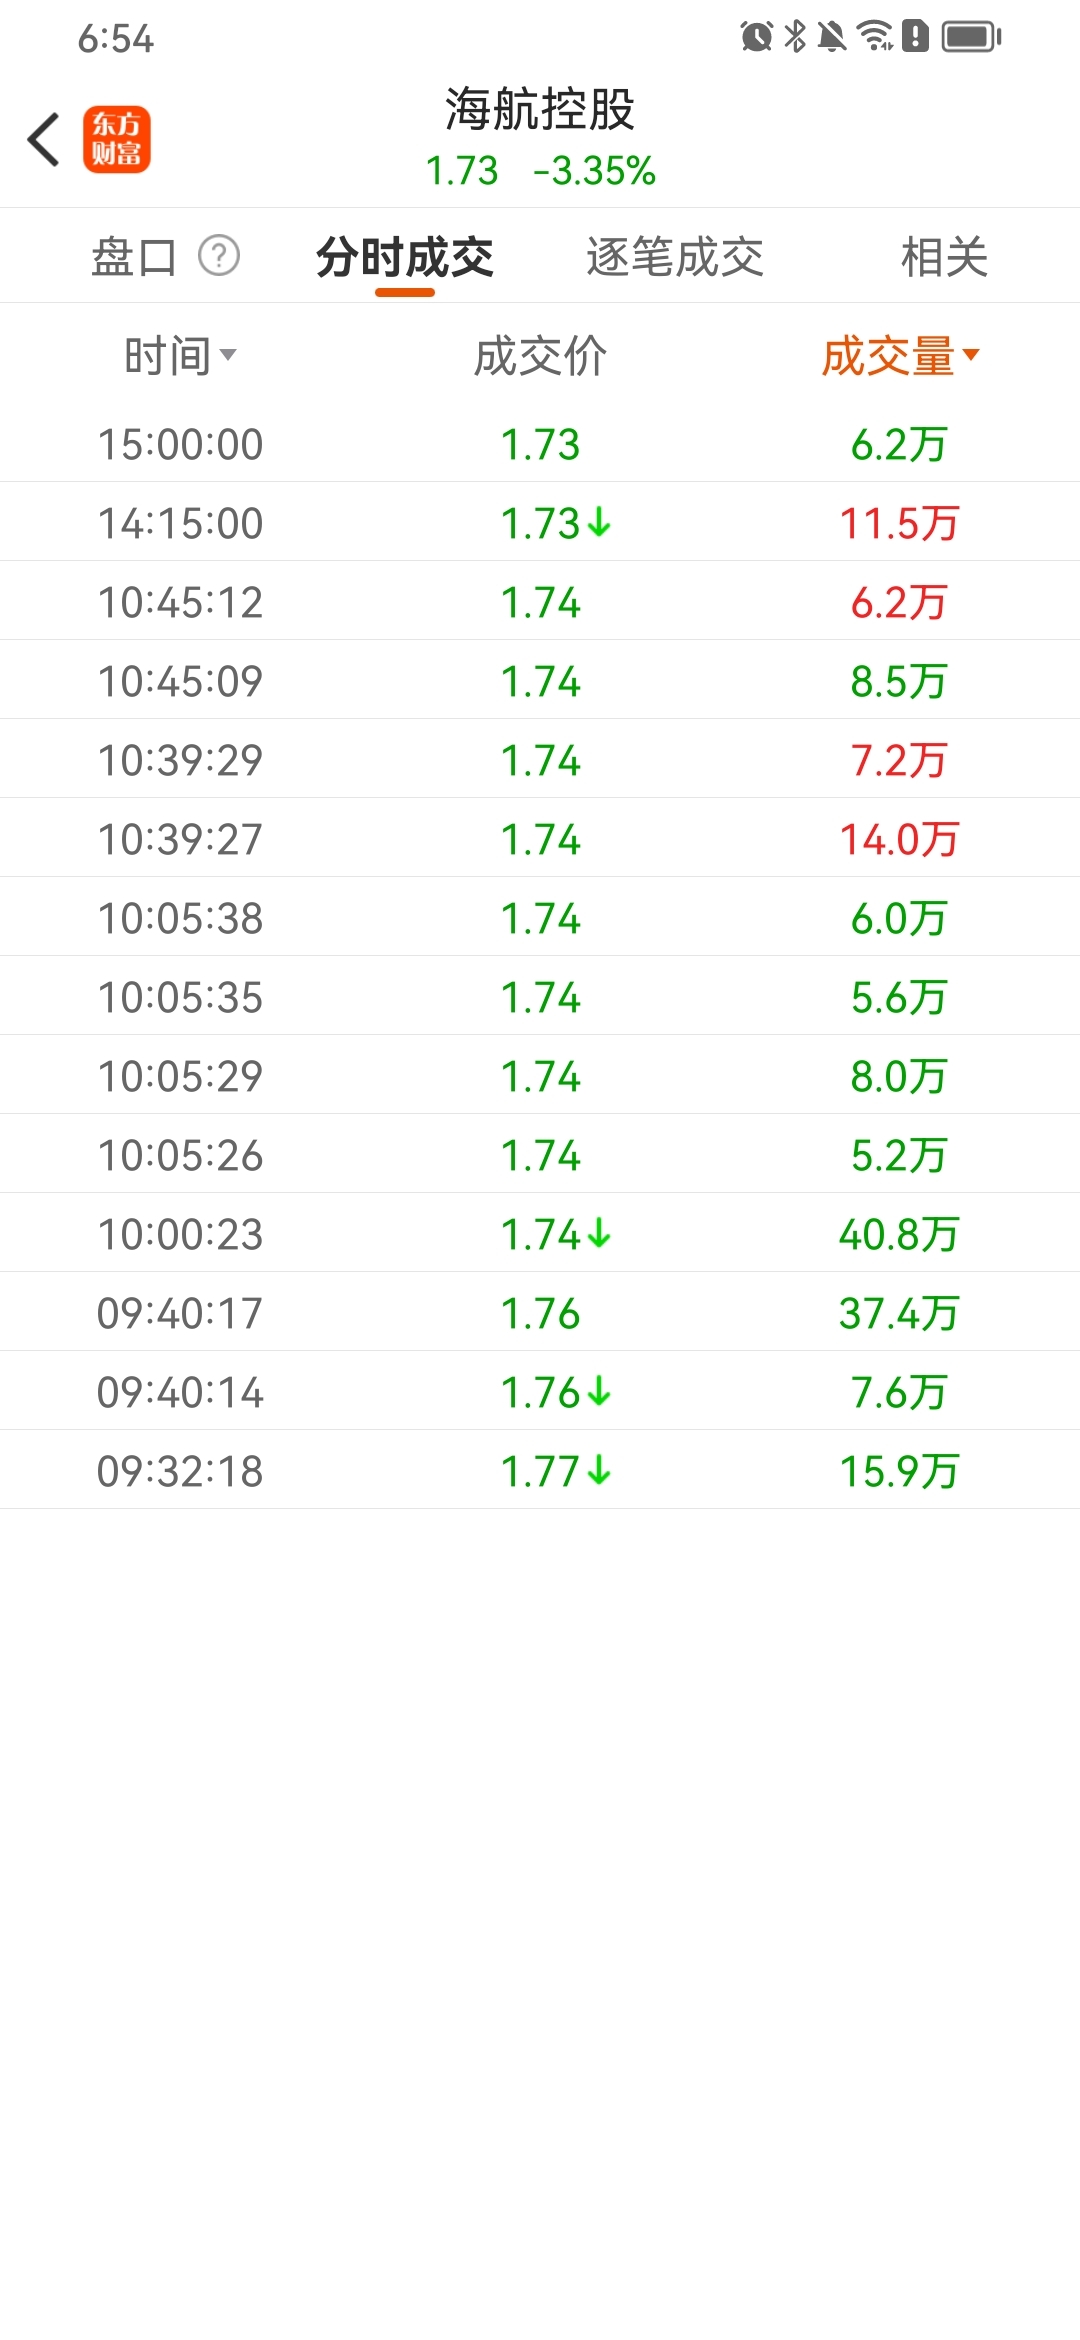
Task: Open the 相关 tab
Action: coord(944,257)
